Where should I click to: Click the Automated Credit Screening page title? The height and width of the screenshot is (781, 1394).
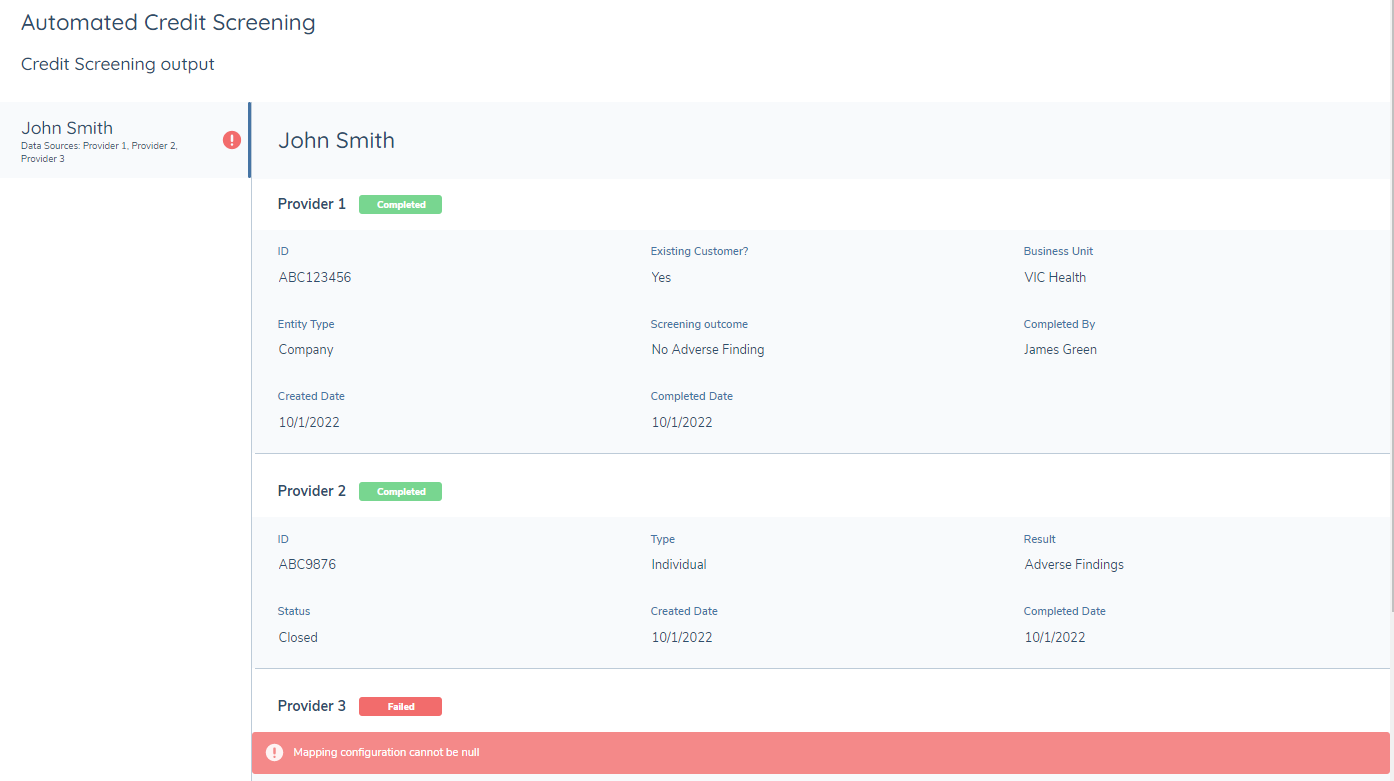(168, 23)
